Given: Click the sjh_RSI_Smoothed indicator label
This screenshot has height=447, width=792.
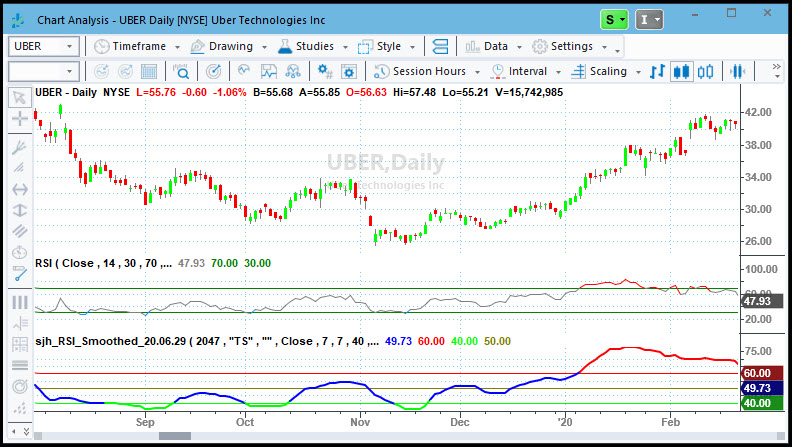Looking at the screenshot, I should click(207, 341).
